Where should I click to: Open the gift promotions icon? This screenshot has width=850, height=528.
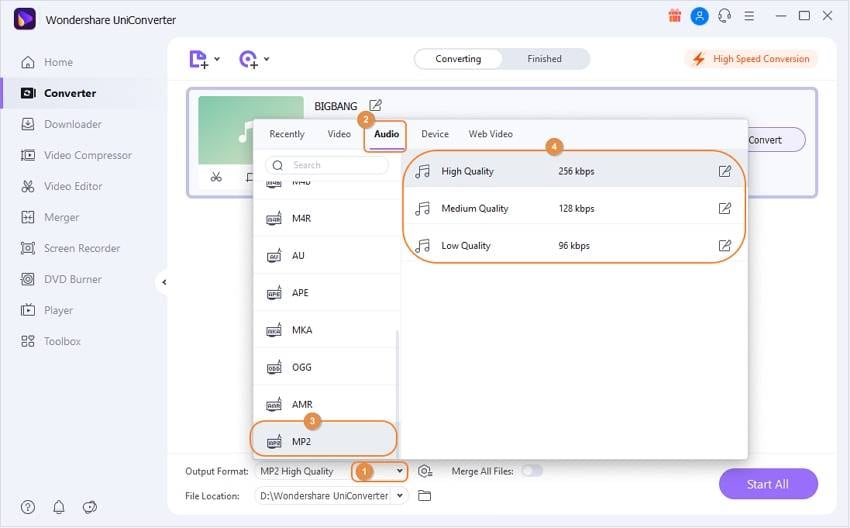[x=674, y=16]
